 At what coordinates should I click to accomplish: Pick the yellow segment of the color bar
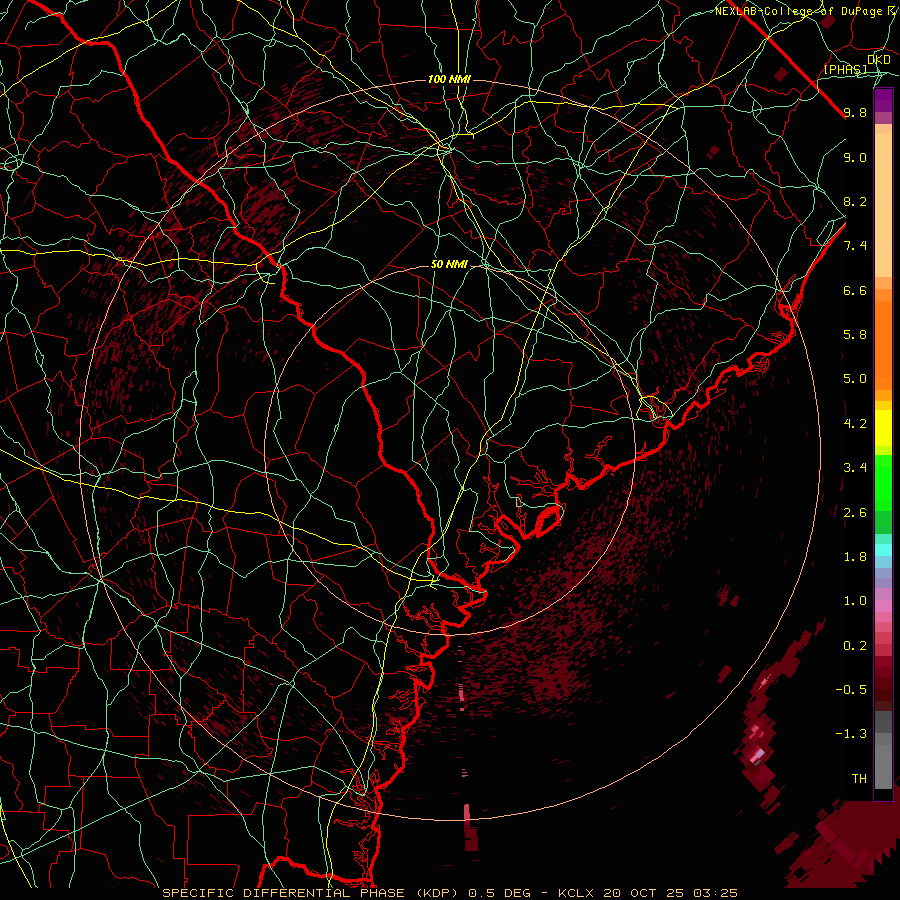pyautogui.click(x=883, y=428)
